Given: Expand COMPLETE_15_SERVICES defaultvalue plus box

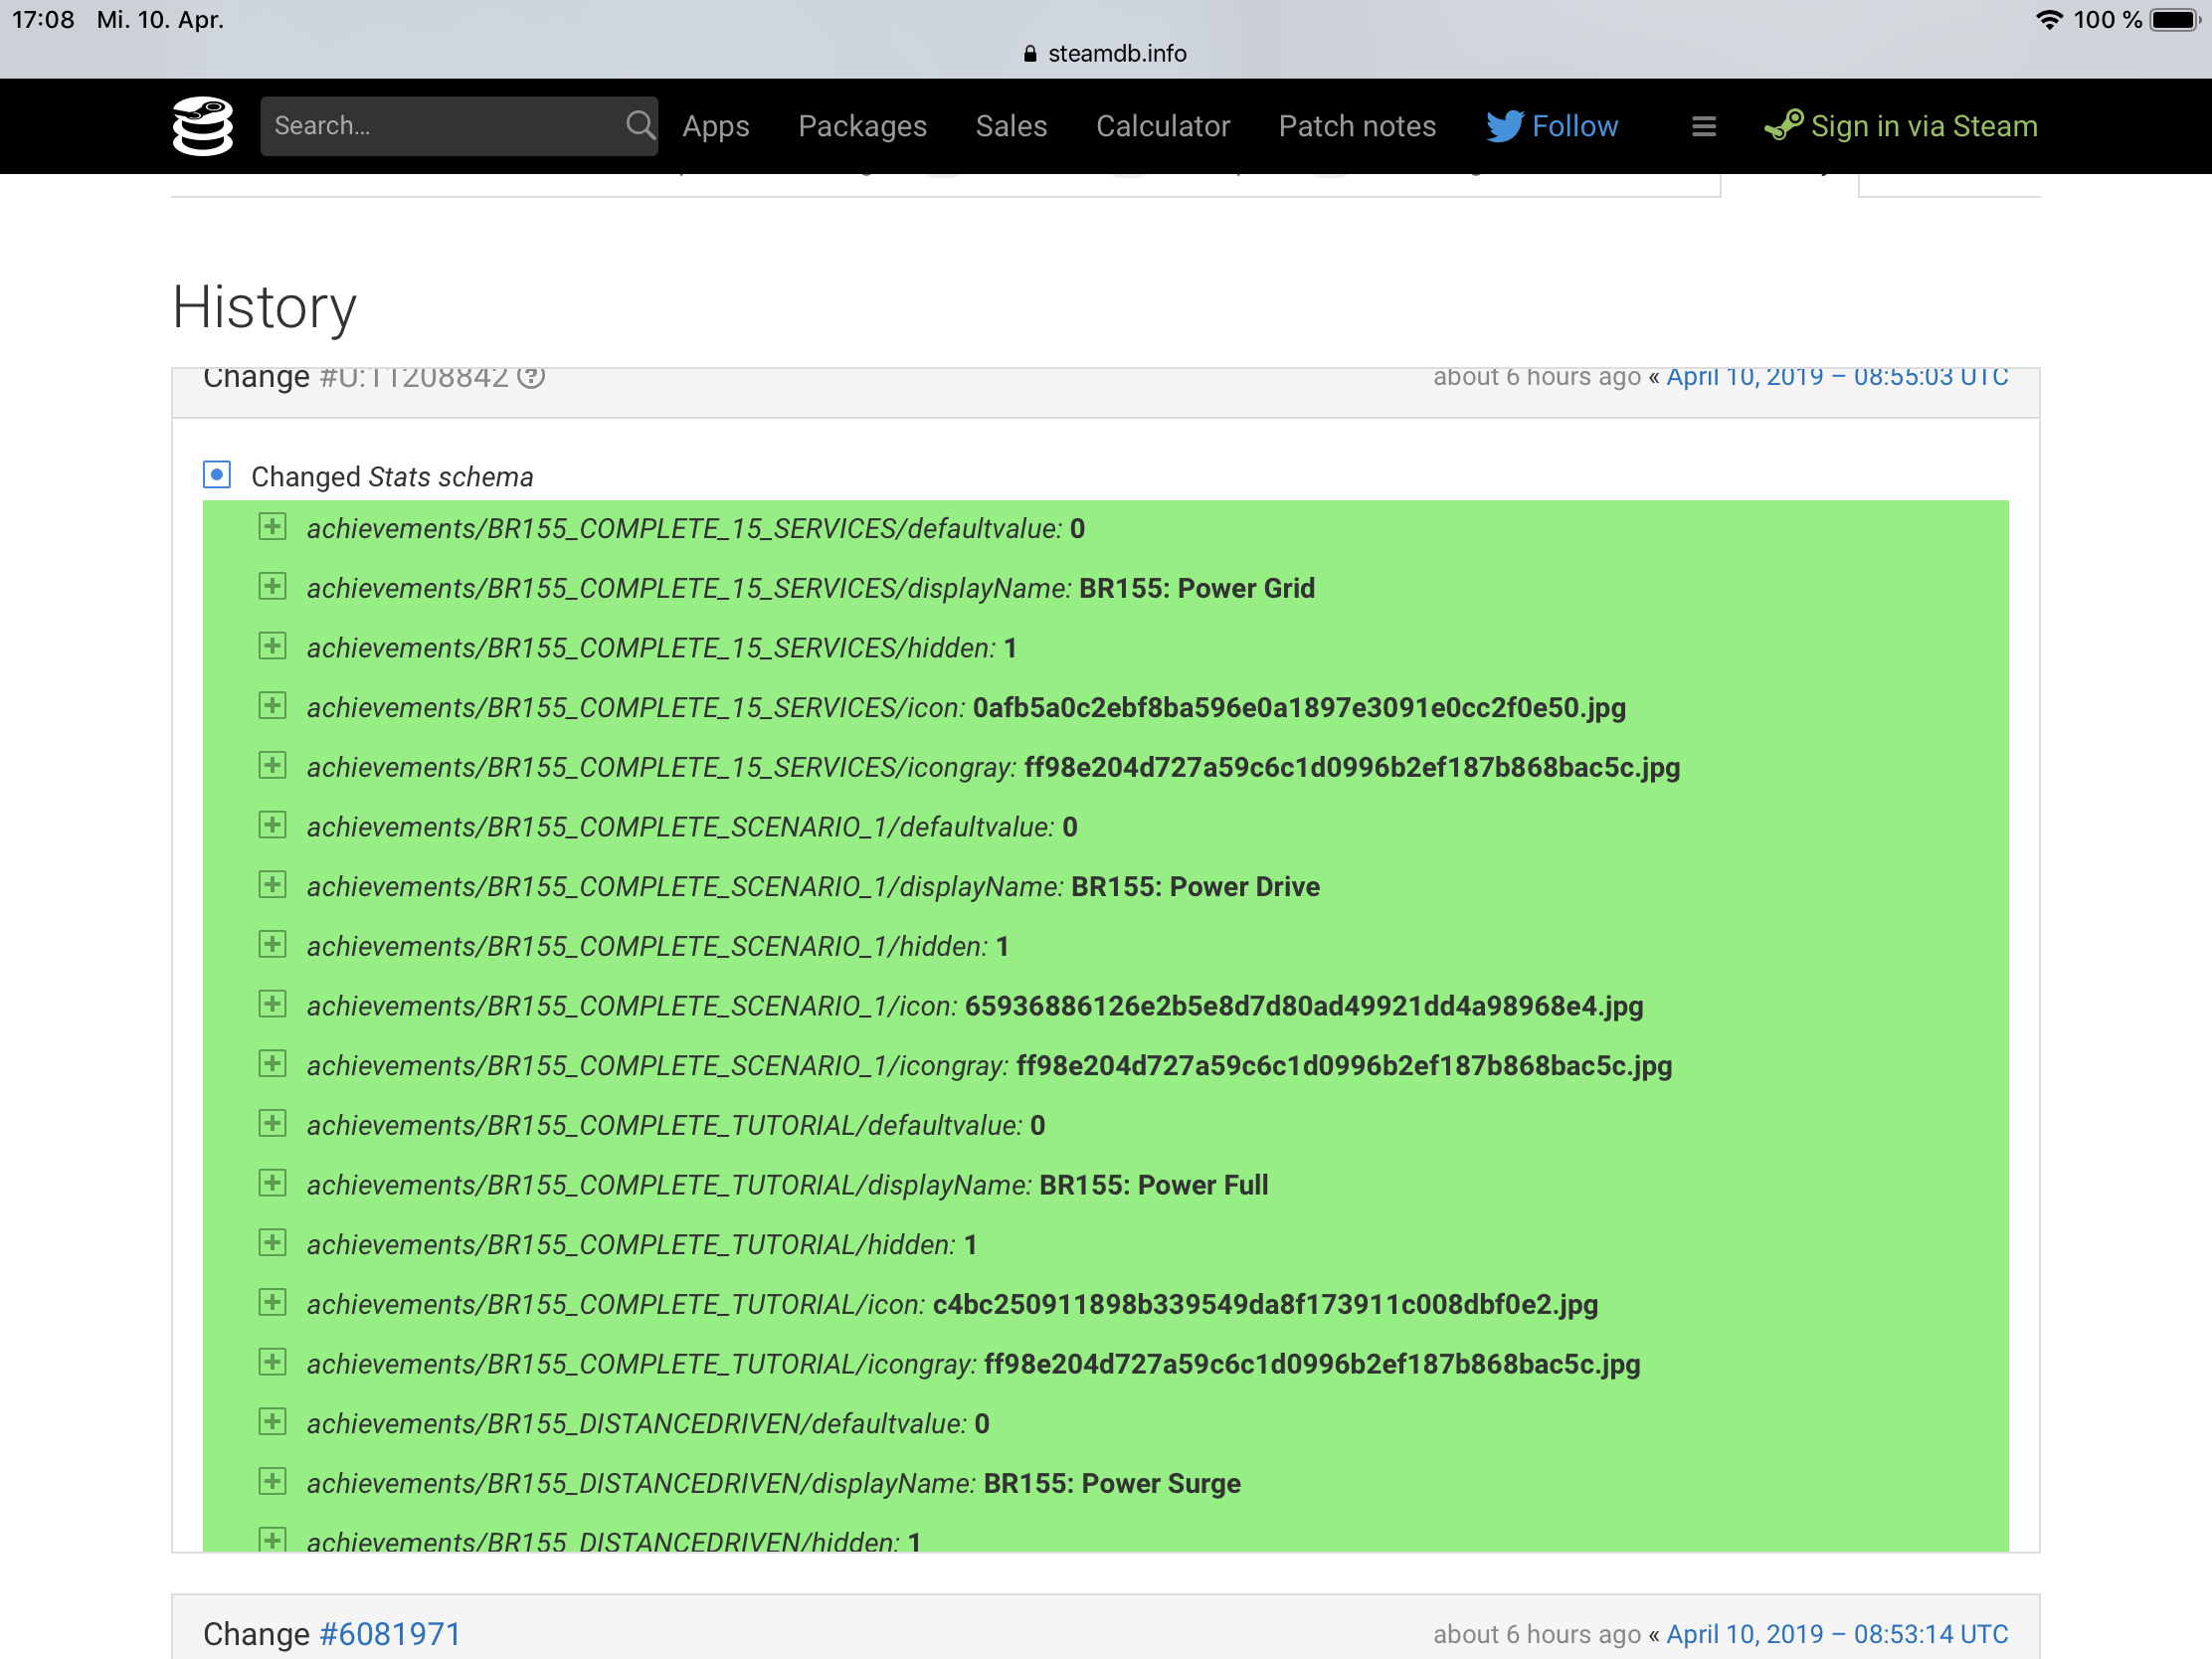Looking at the screenshot, I should (x=272, y=527).
